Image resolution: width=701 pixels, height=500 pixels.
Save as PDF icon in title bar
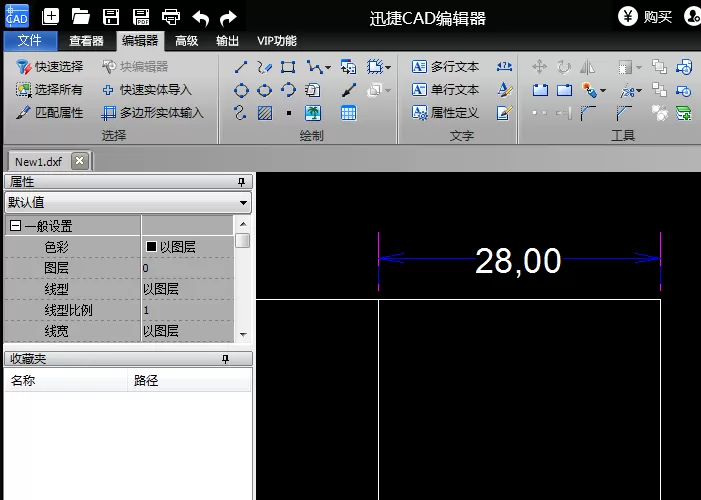[141, 17]
